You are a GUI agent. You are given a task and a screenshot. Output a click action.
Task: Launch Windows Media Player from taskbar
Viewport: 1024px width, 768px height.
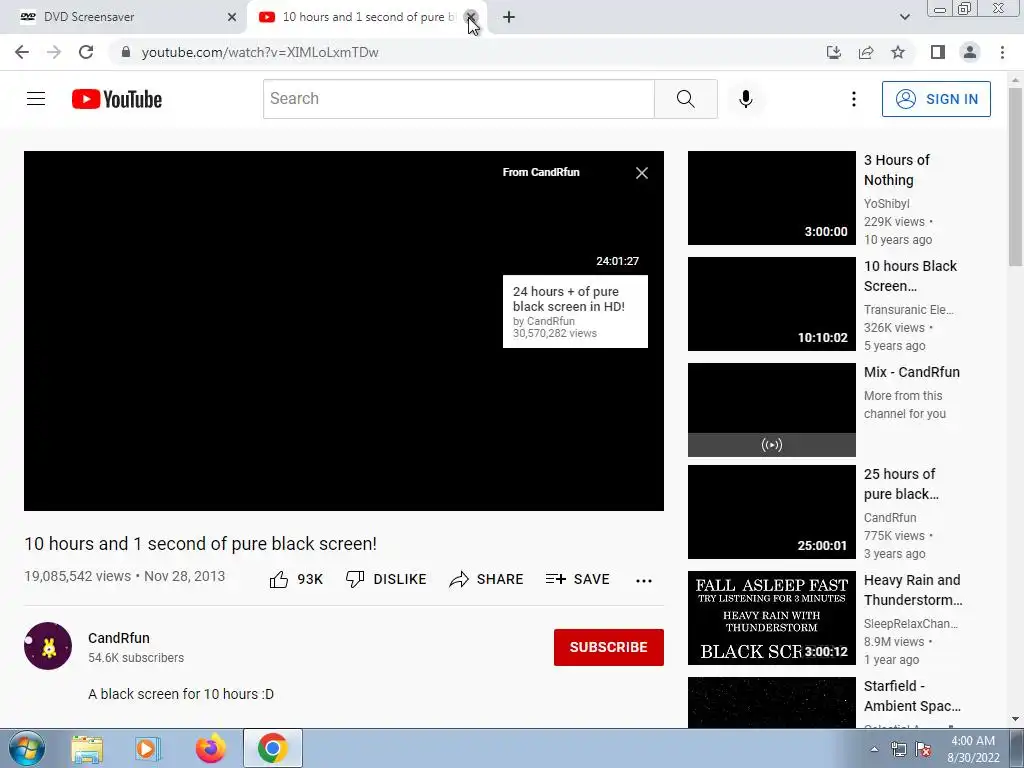(x=148, y=748)
